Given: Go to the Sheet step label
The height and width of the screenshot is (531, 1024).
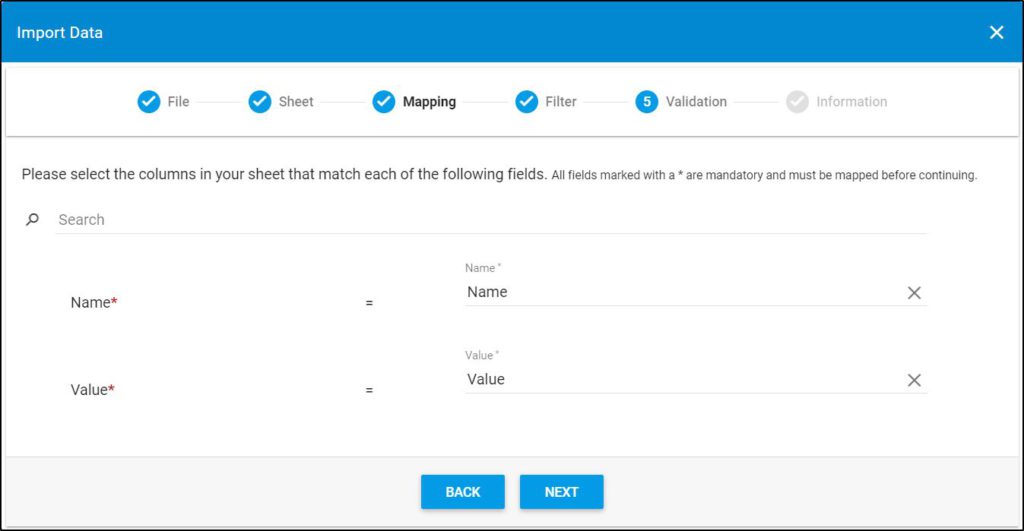Looking at the screenshot, I should 296,101.
